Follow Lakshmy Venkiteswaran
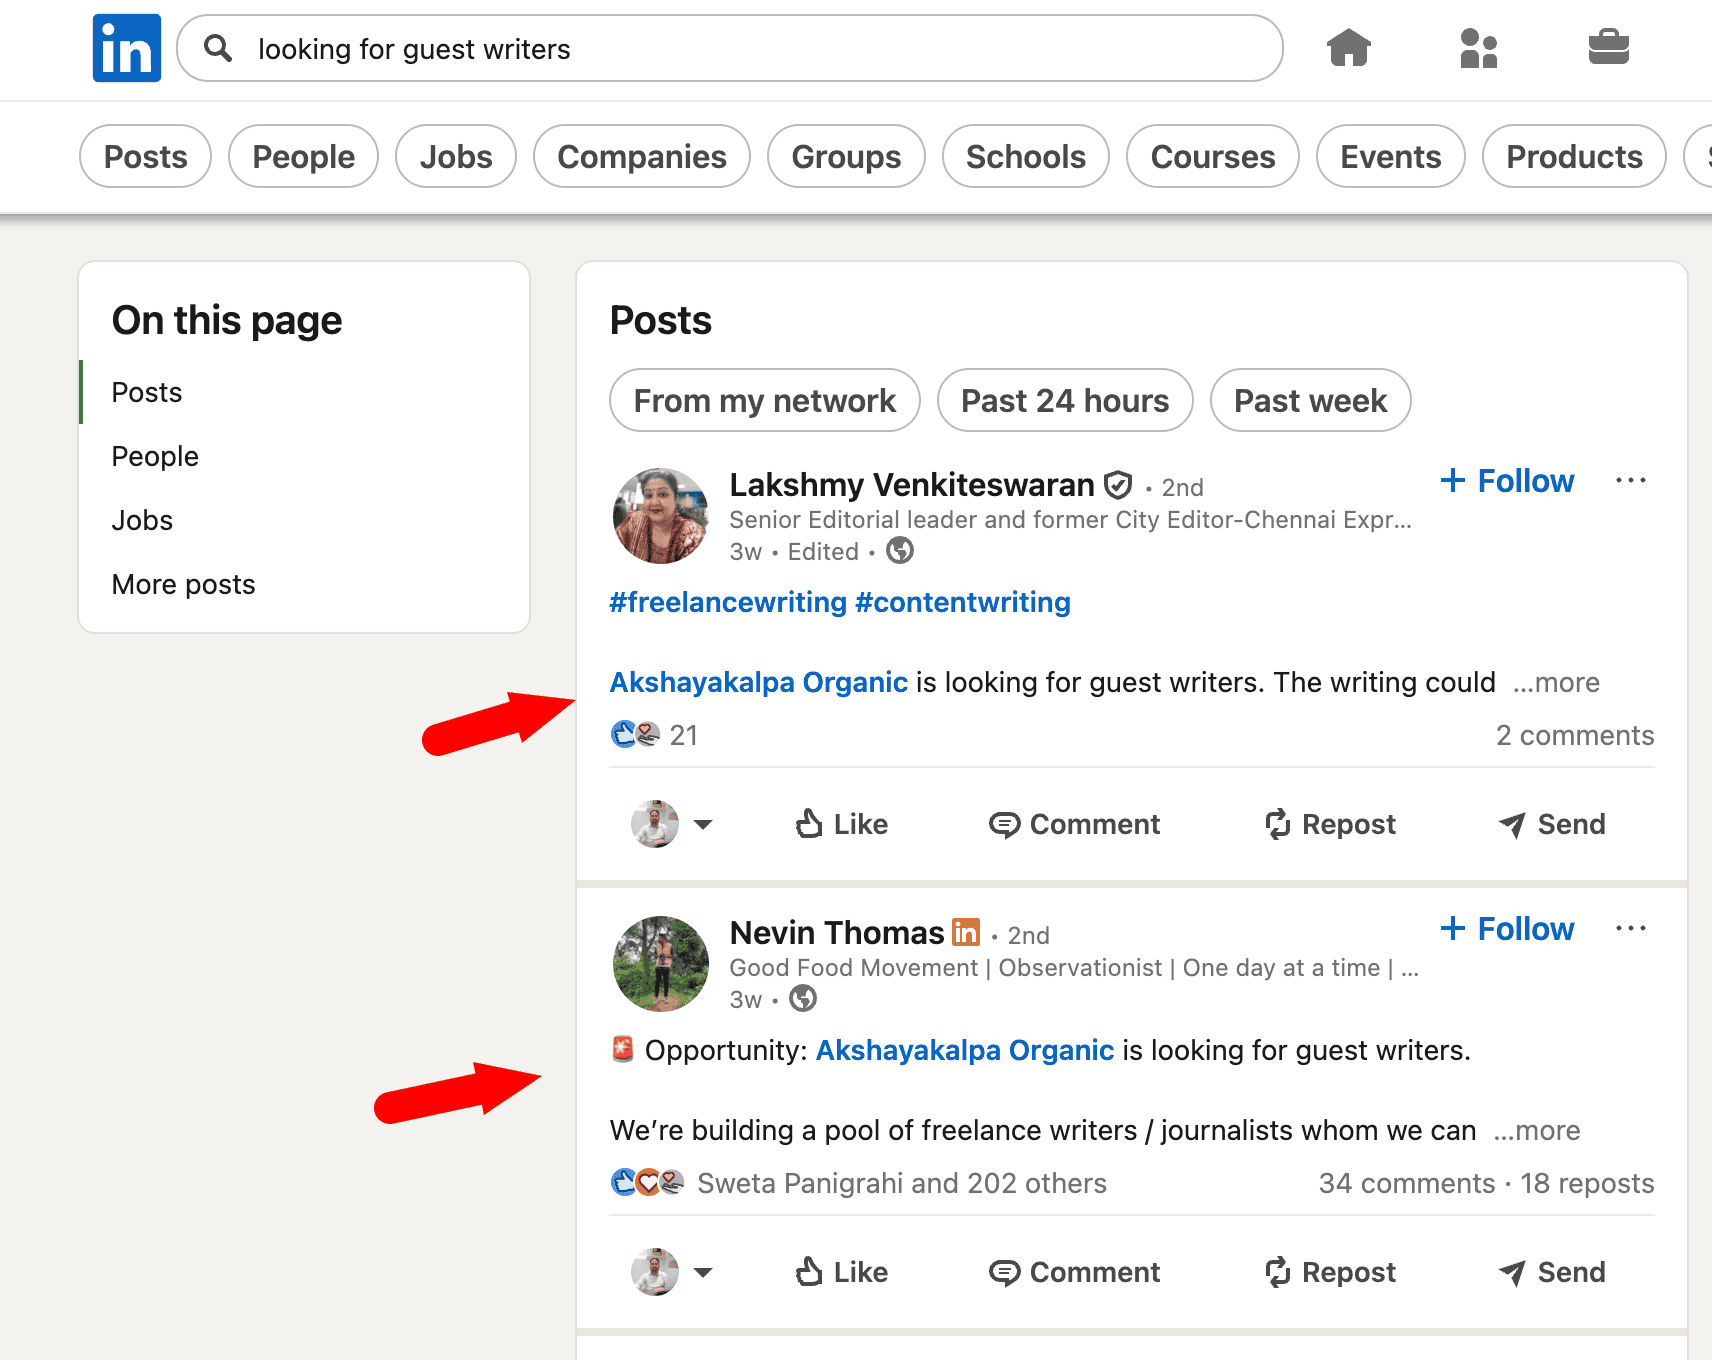This screenshot has height=1360, width=1712. click(x=1508, y=481)
